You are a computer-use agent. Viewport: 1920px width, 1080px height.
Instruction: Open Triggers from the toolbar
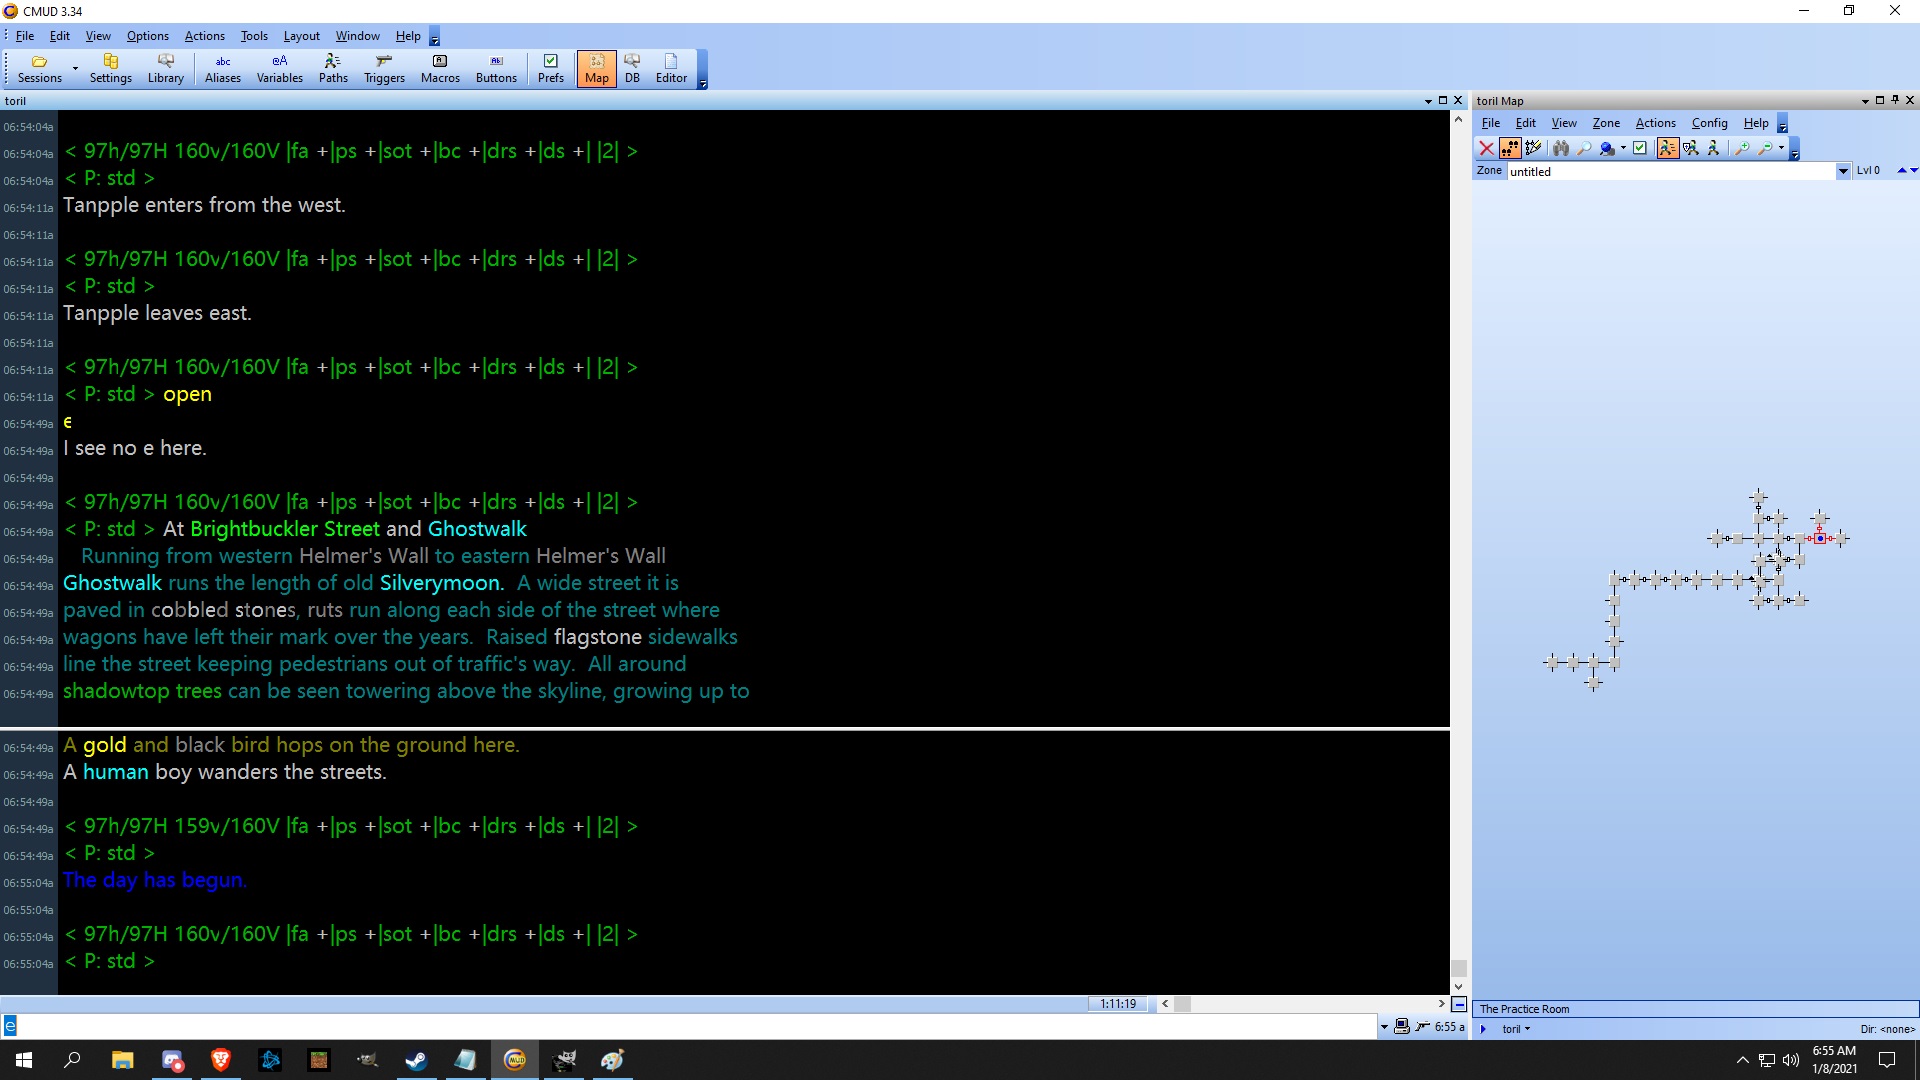pyautogui.click(x=384, y=69)
